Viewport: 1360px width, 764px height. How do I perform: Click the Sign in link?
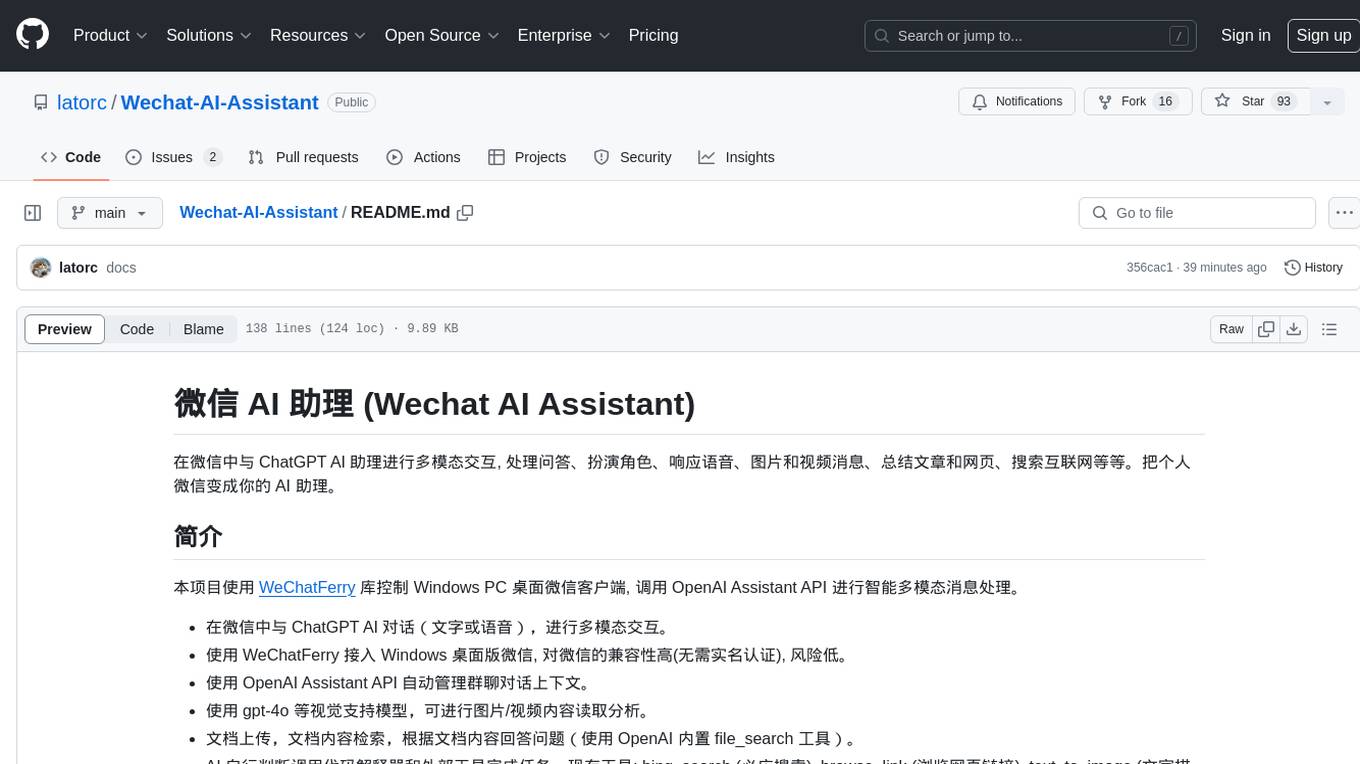(1245, 35)
